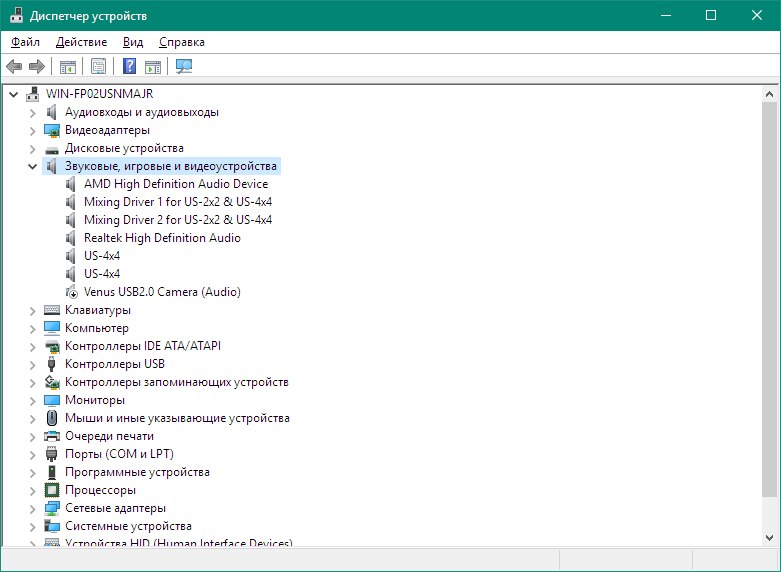This screenshot has height=572, width=781.
Task: Select Сетевые адаптеры label
Action: pyautogui.click(x=115, y=508)
